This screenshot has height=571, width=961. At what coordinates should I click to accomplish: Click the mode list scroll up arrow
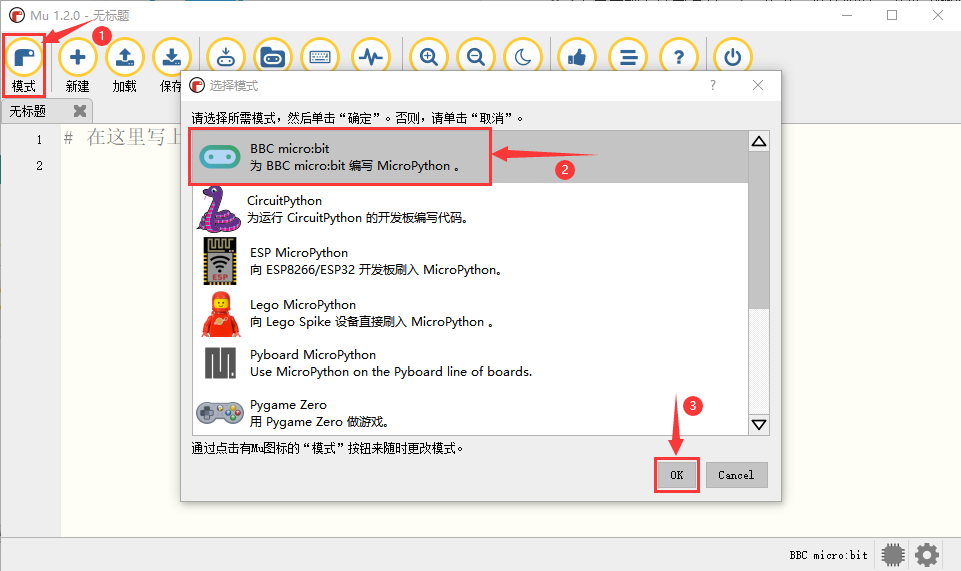759,142
